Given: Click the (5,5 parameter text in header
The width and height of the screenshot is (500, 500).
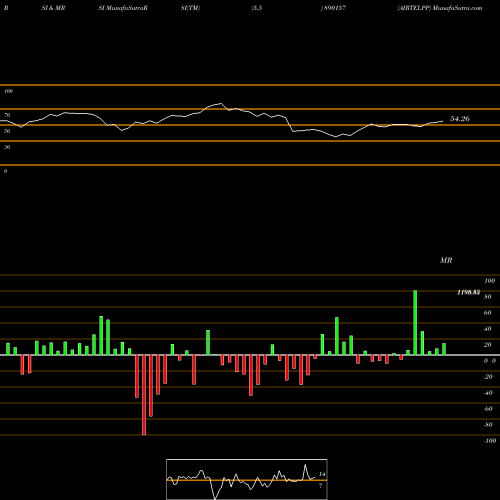Looking at the screenshot, I should 257,8.
